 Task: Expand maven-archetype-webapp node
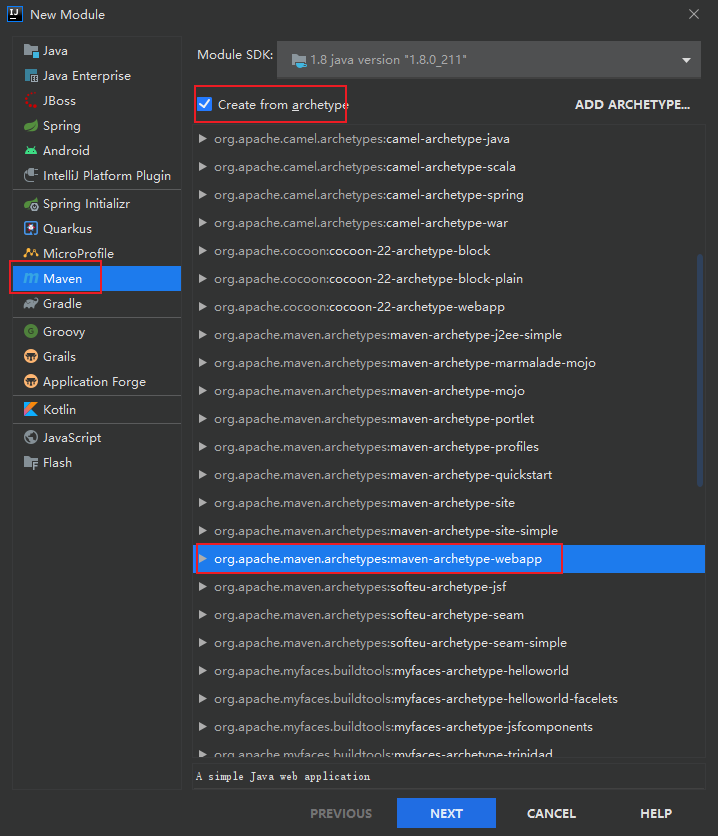(x=203, y=559)
